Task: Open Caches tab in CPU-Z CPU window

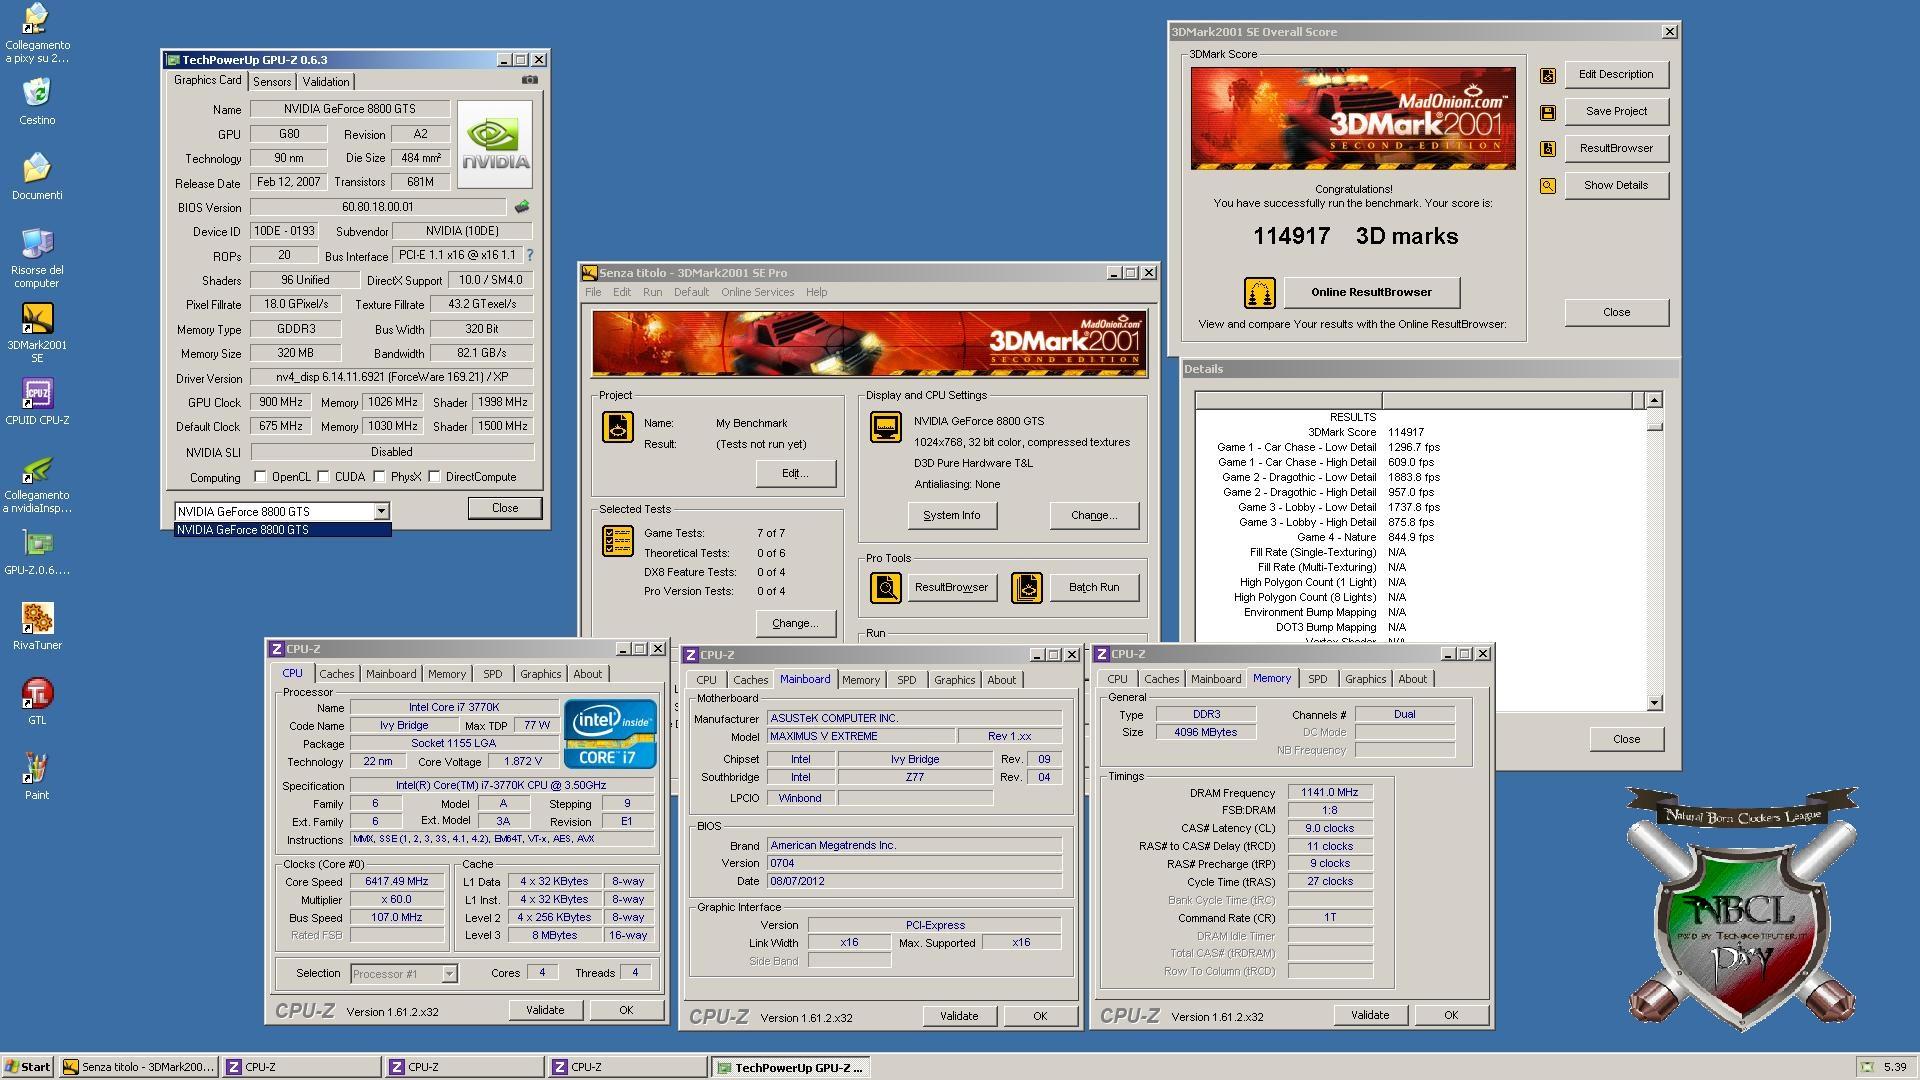Action: (x=337, y=674)
